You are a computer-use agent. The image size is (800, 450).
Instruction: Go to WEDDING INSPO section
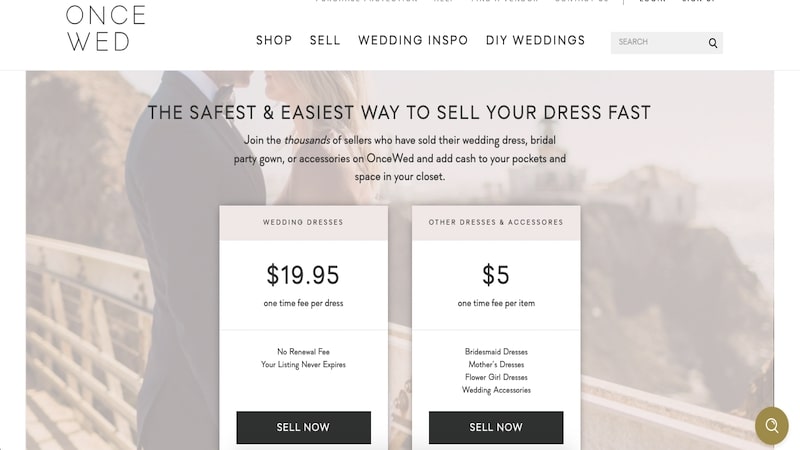click(x=413, y=40)
